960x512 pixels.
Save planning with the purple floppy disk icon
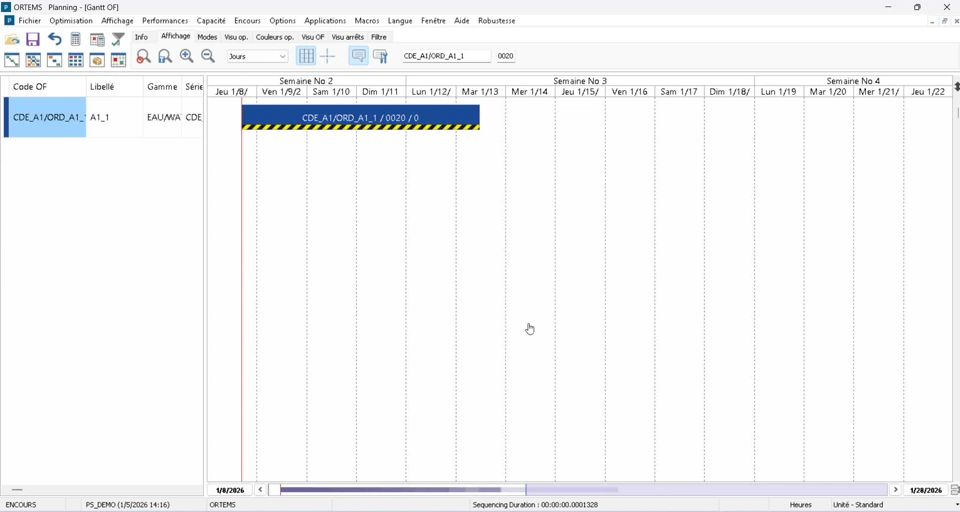33,40
